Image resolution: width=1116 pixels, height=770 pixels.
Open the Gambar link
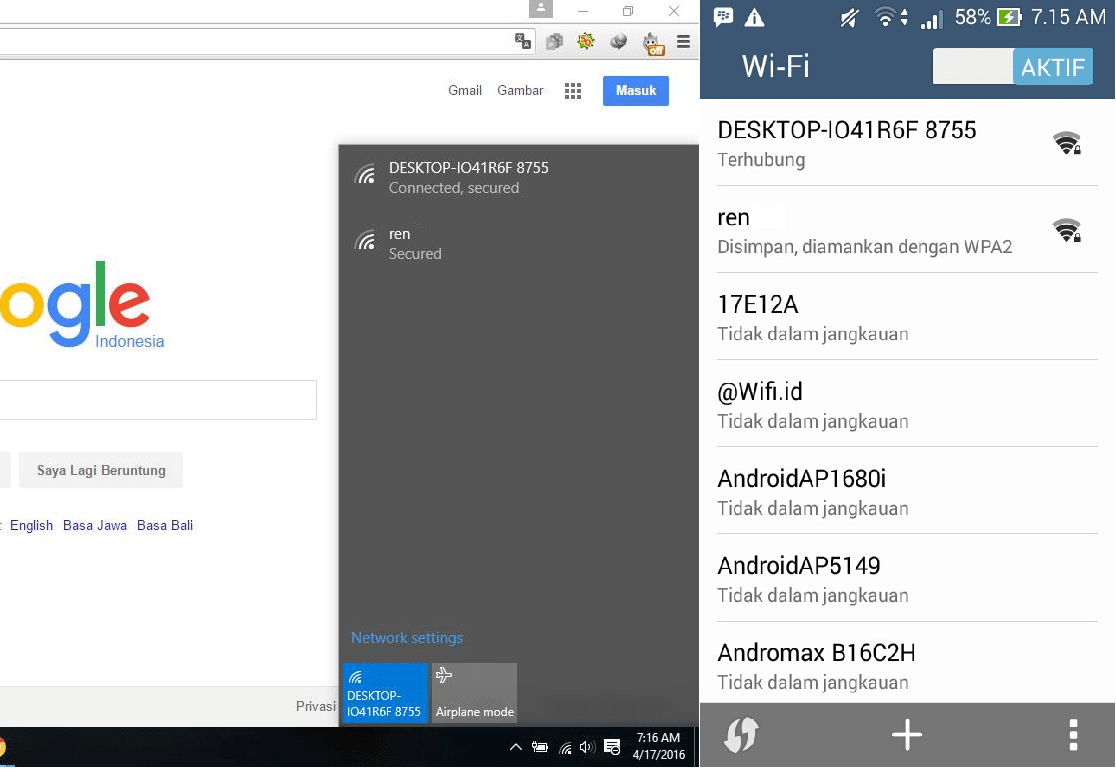pyautogui.click(x=520, y=90)
